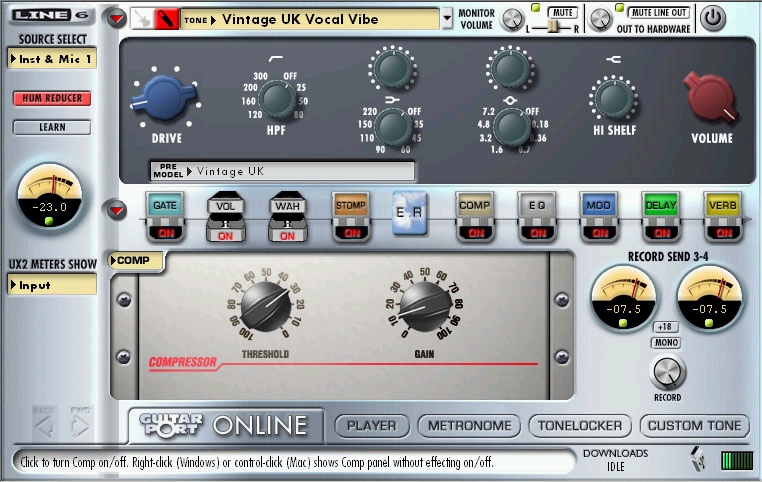
Task: Open the Pre Model Vintage UK selector
Action: click(x=282, y=171)
